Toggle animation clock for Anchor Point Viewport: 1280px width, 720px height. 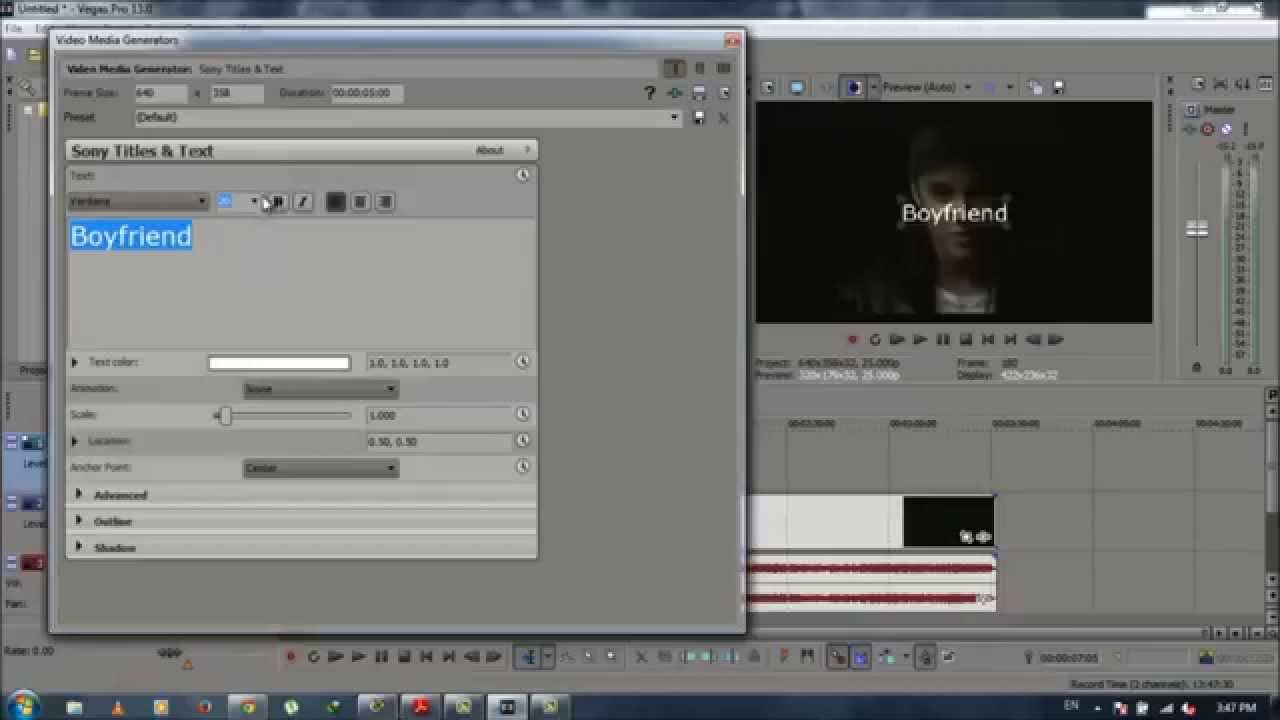pos(523,466)
